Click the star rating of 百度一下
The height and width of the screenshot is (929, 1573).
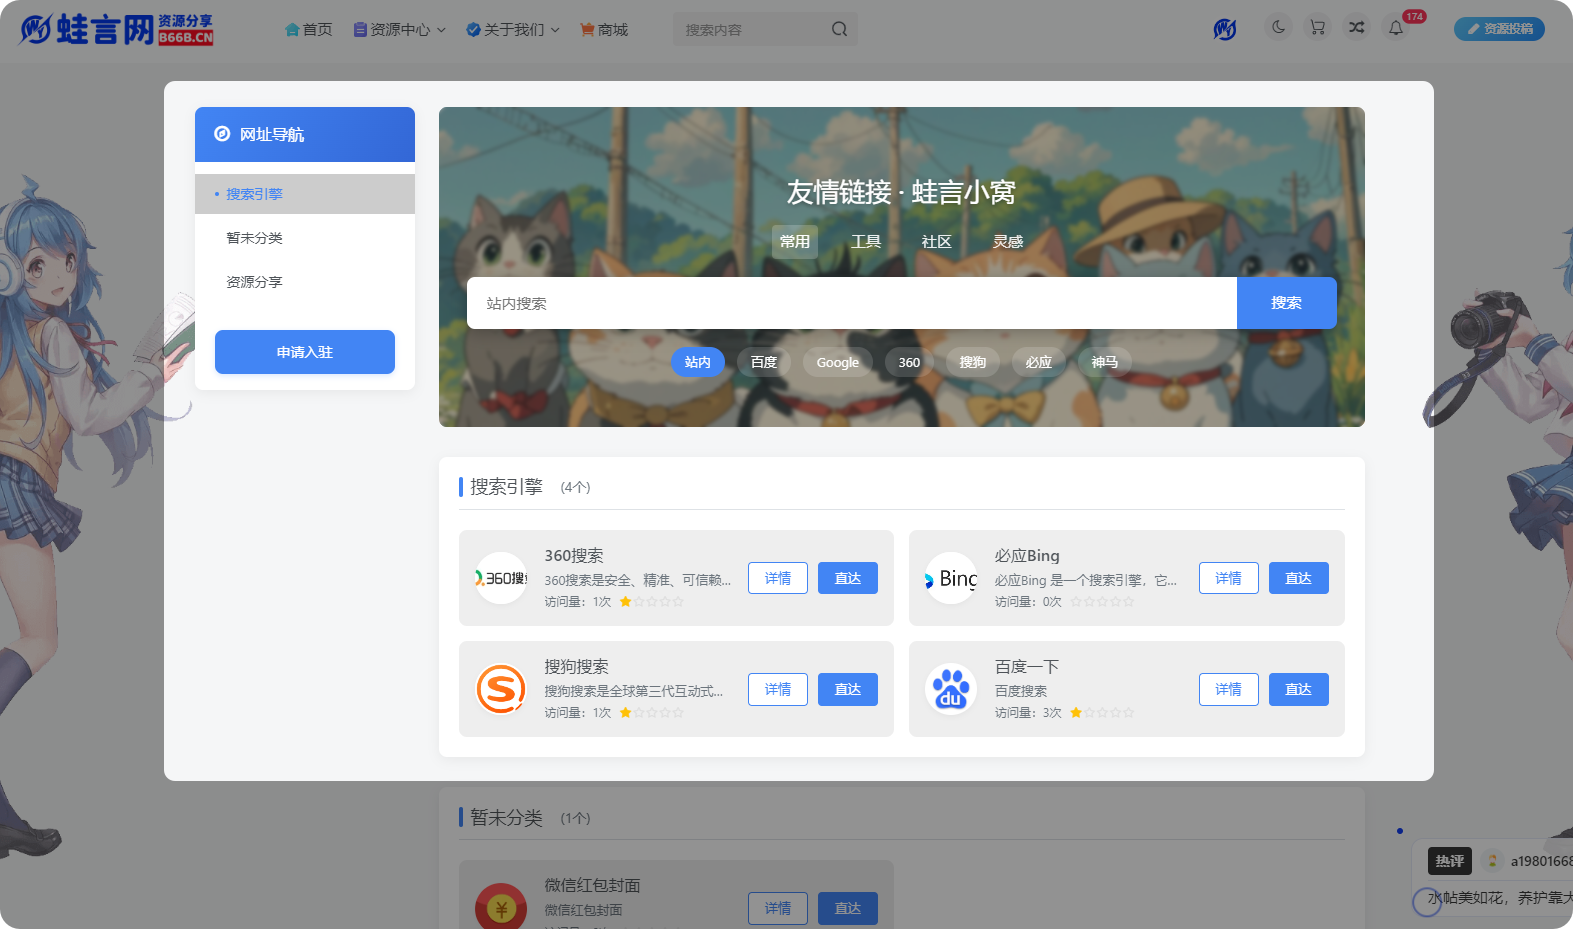(1103, 713)
